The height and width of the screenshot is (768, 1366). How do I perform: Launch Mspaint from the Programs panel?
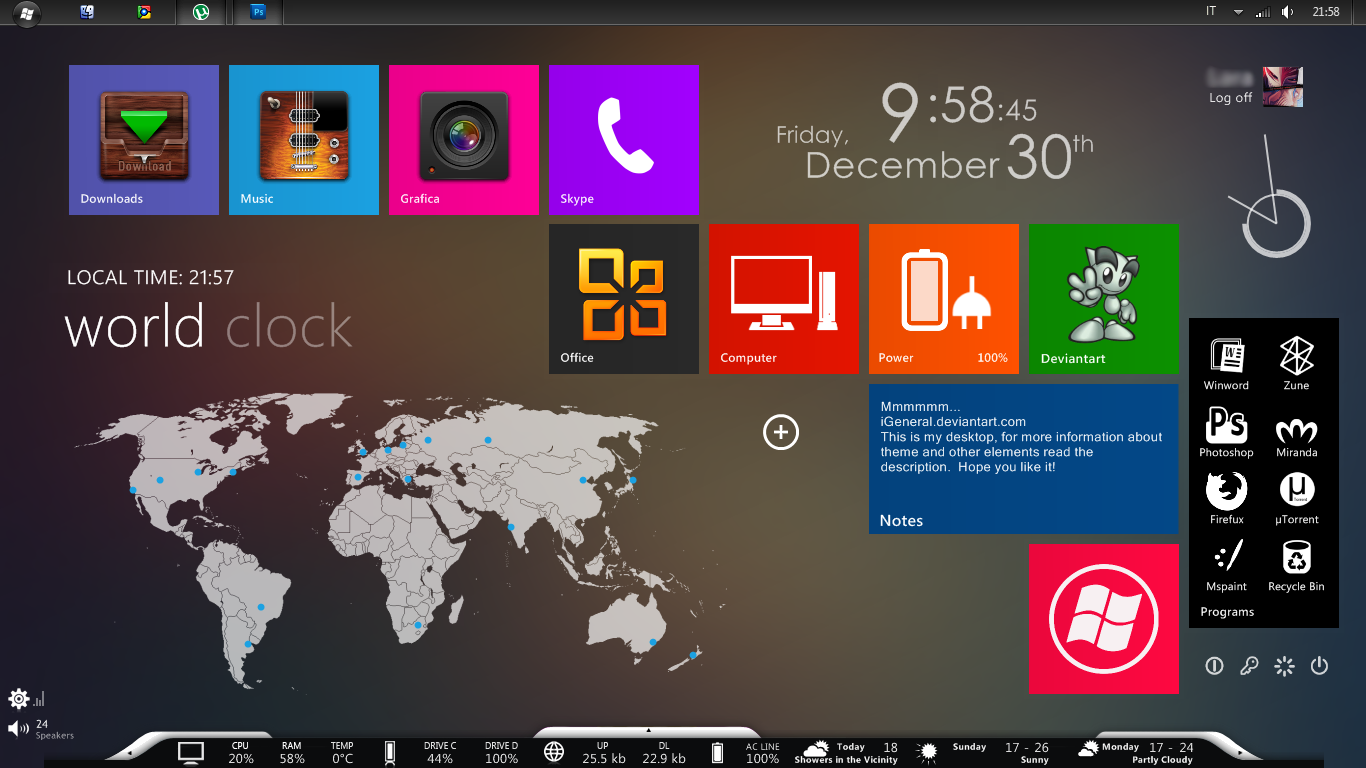tap(1226, 566)
